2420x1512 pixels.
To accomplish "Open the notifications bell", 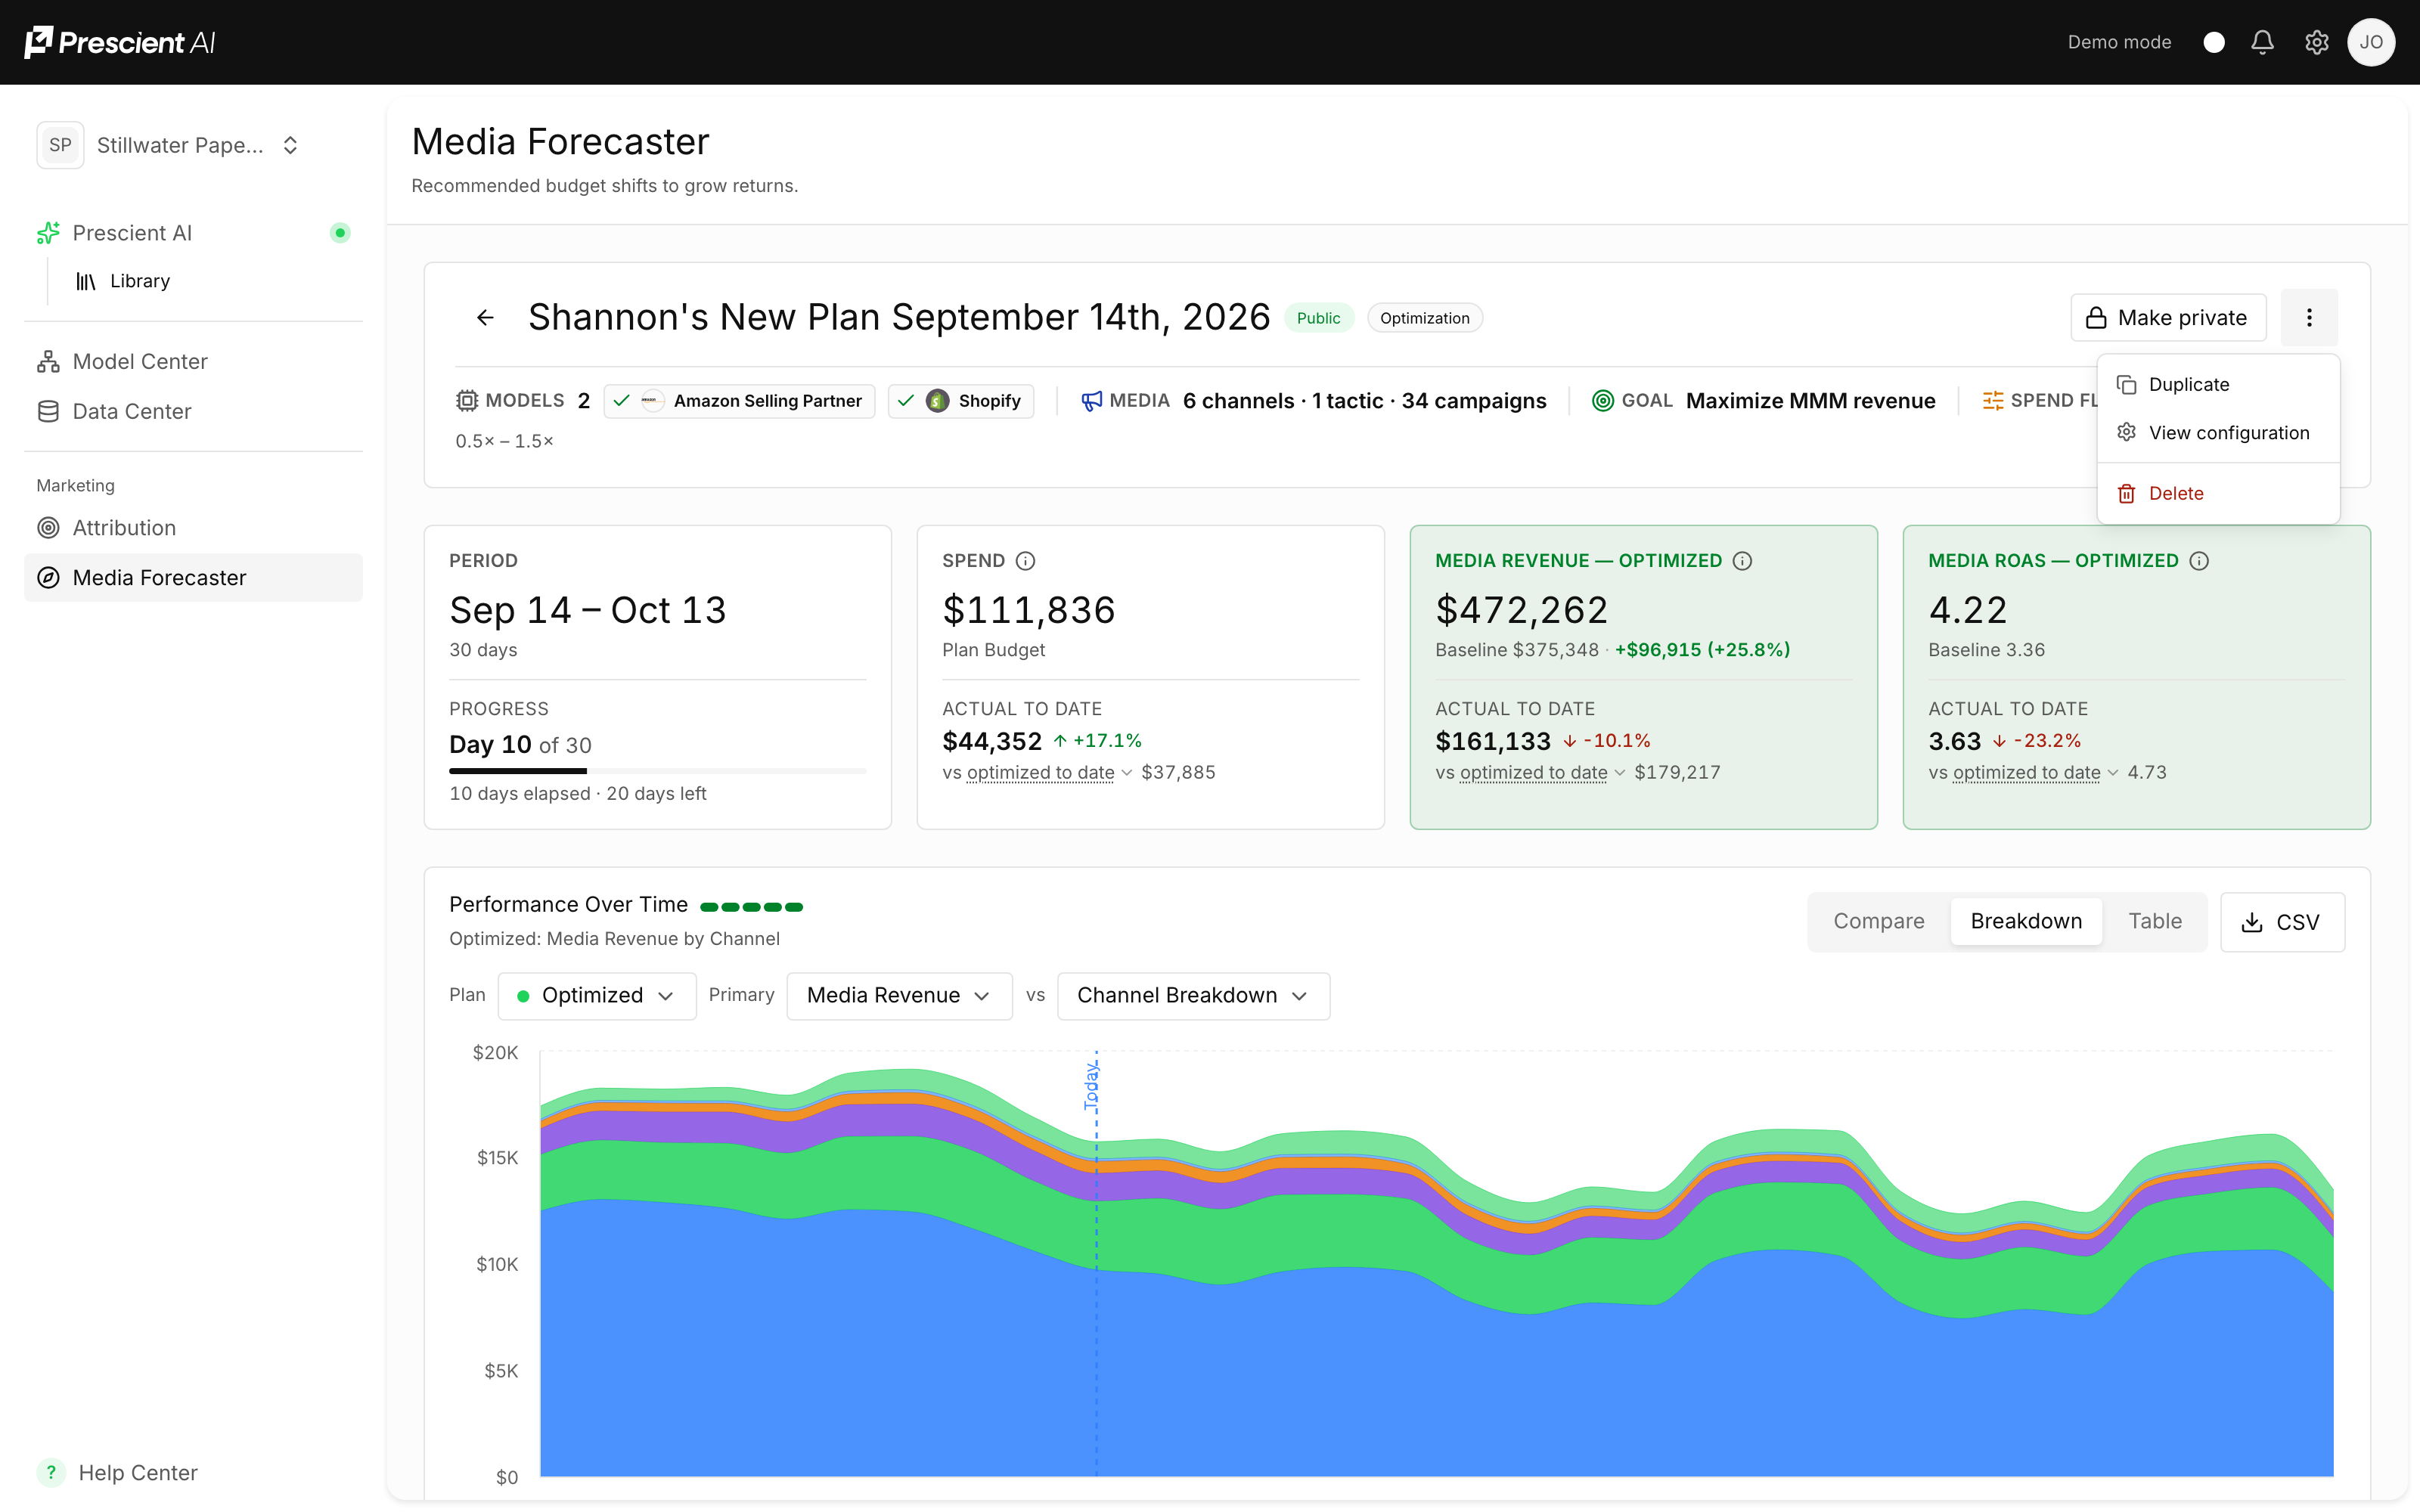I will (2263, 42).
